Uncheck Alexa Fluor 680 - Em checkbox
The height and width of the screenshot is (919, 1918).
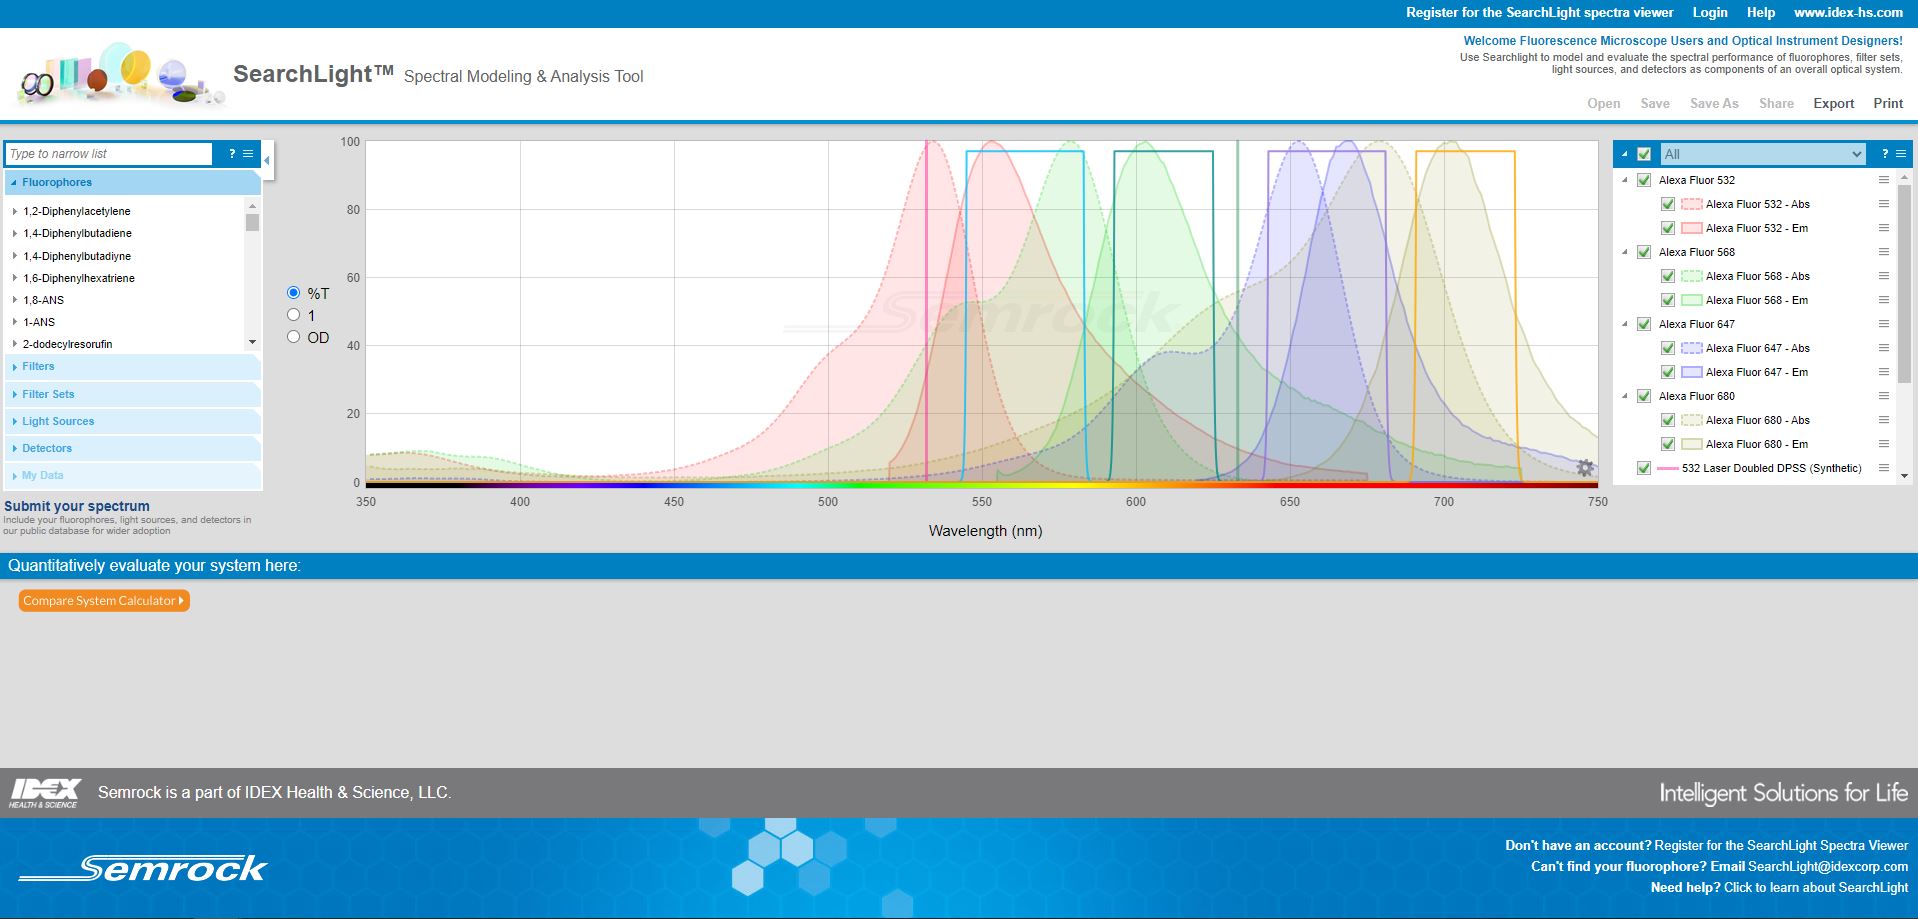[1668, 444]
